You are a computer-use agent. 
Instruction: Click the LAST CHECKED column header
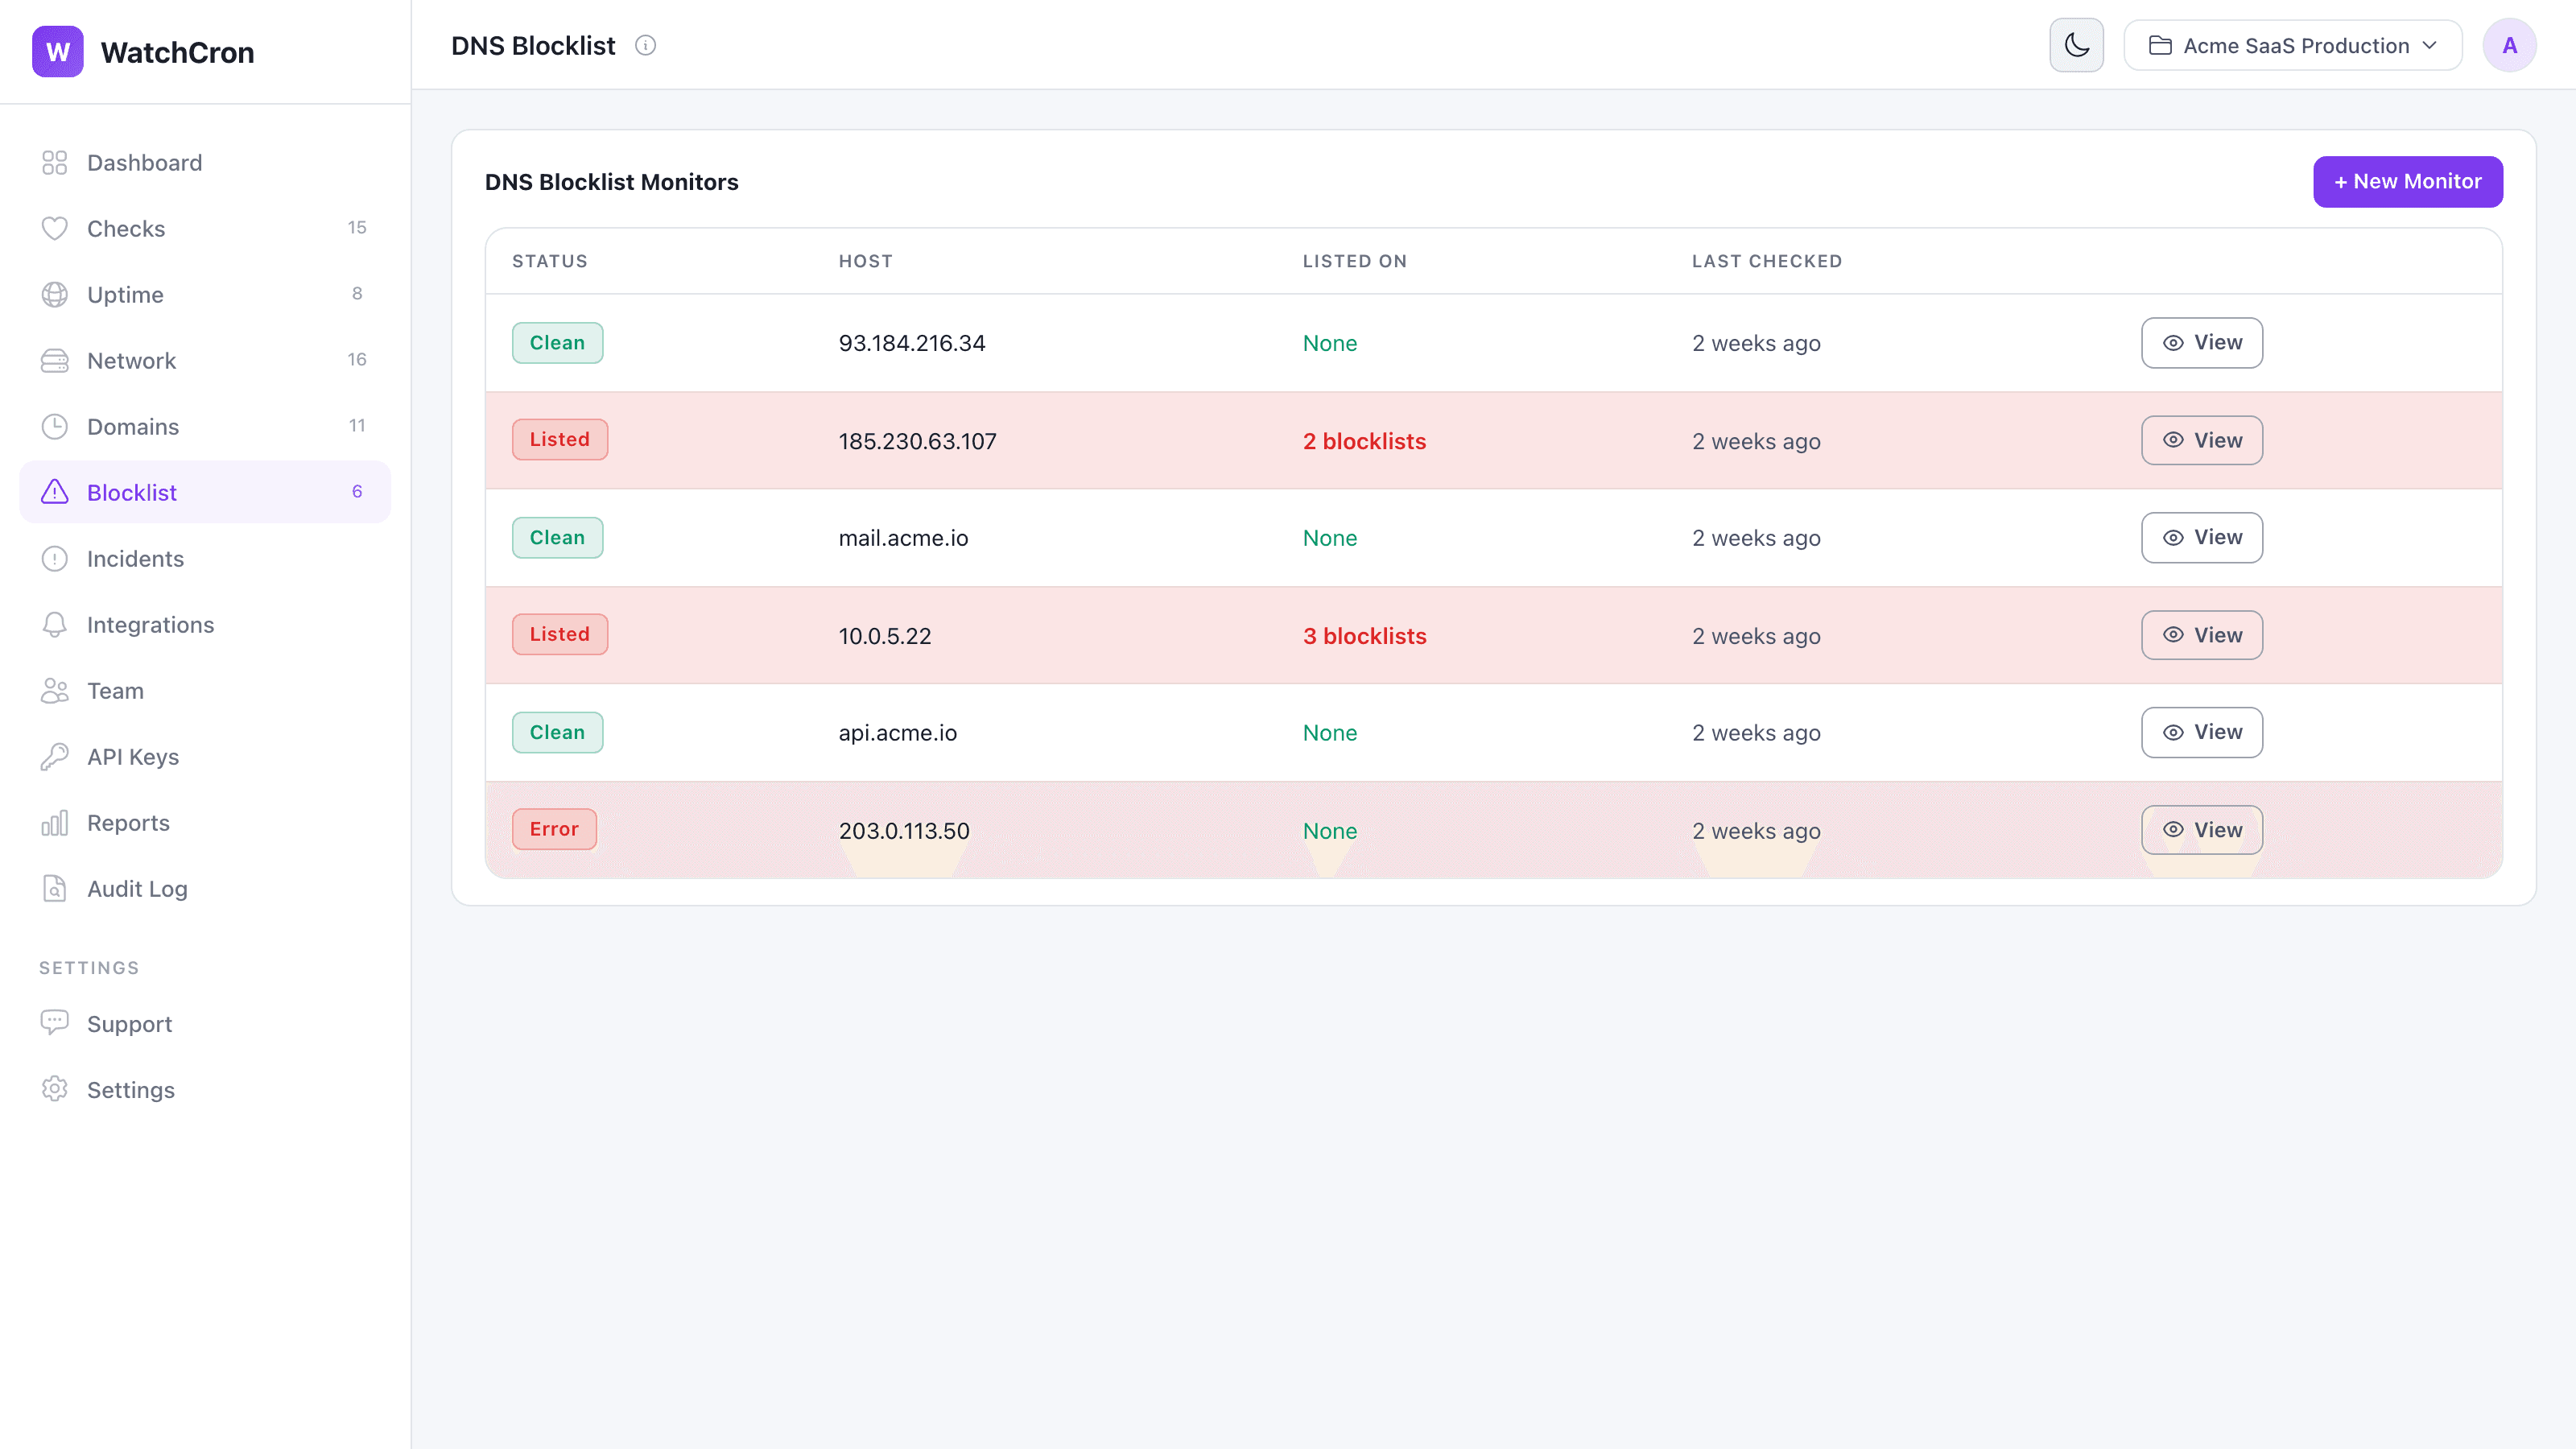tap(1766, 261)
